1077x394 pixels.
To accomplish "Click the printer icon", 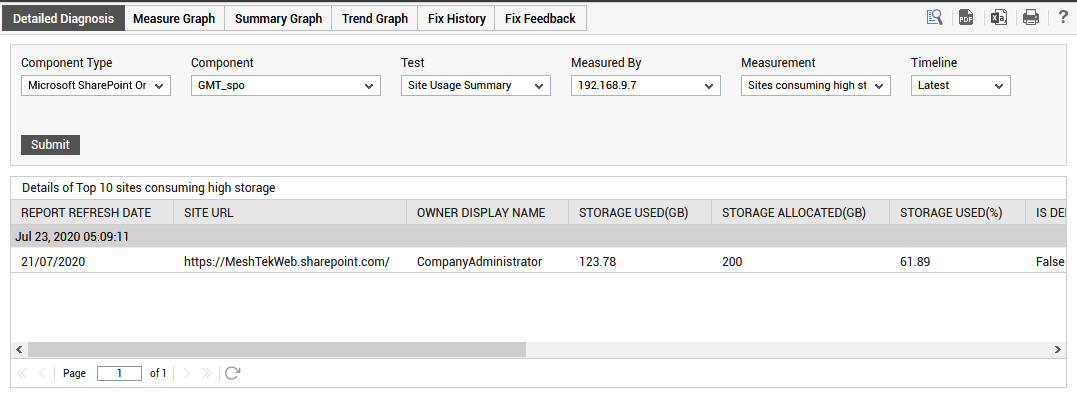I will [1031, 18].
